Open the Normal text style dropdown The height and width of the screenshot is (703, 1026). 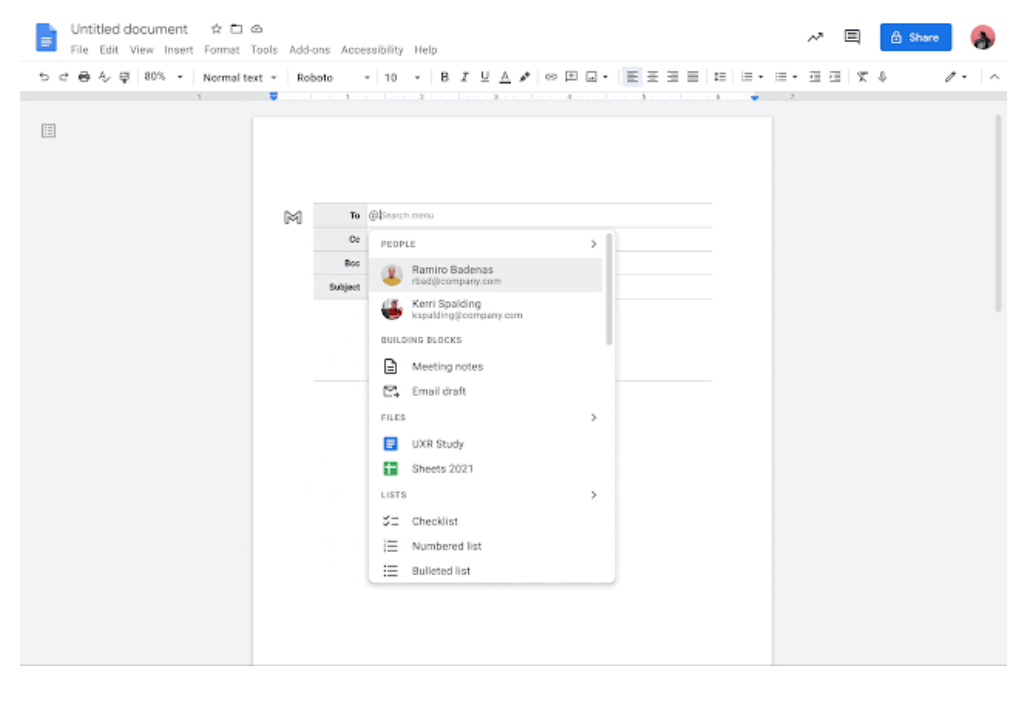coord(240,77)
